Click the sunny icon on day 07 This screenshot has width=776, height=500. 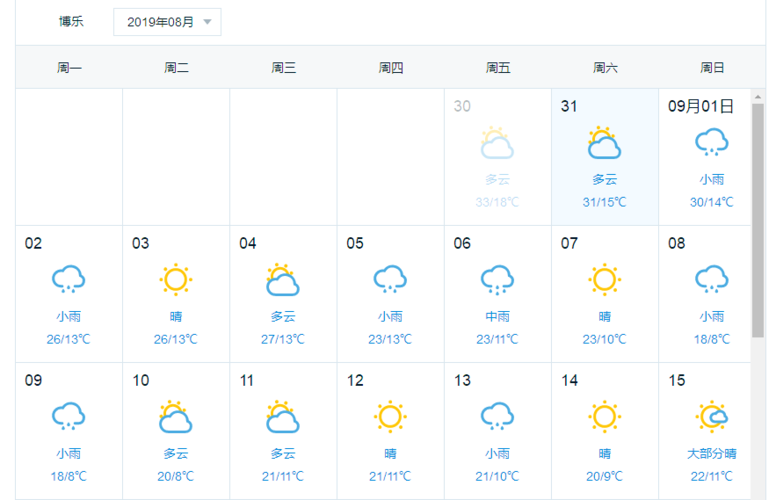pyautogui.click(x=604, y=279)
